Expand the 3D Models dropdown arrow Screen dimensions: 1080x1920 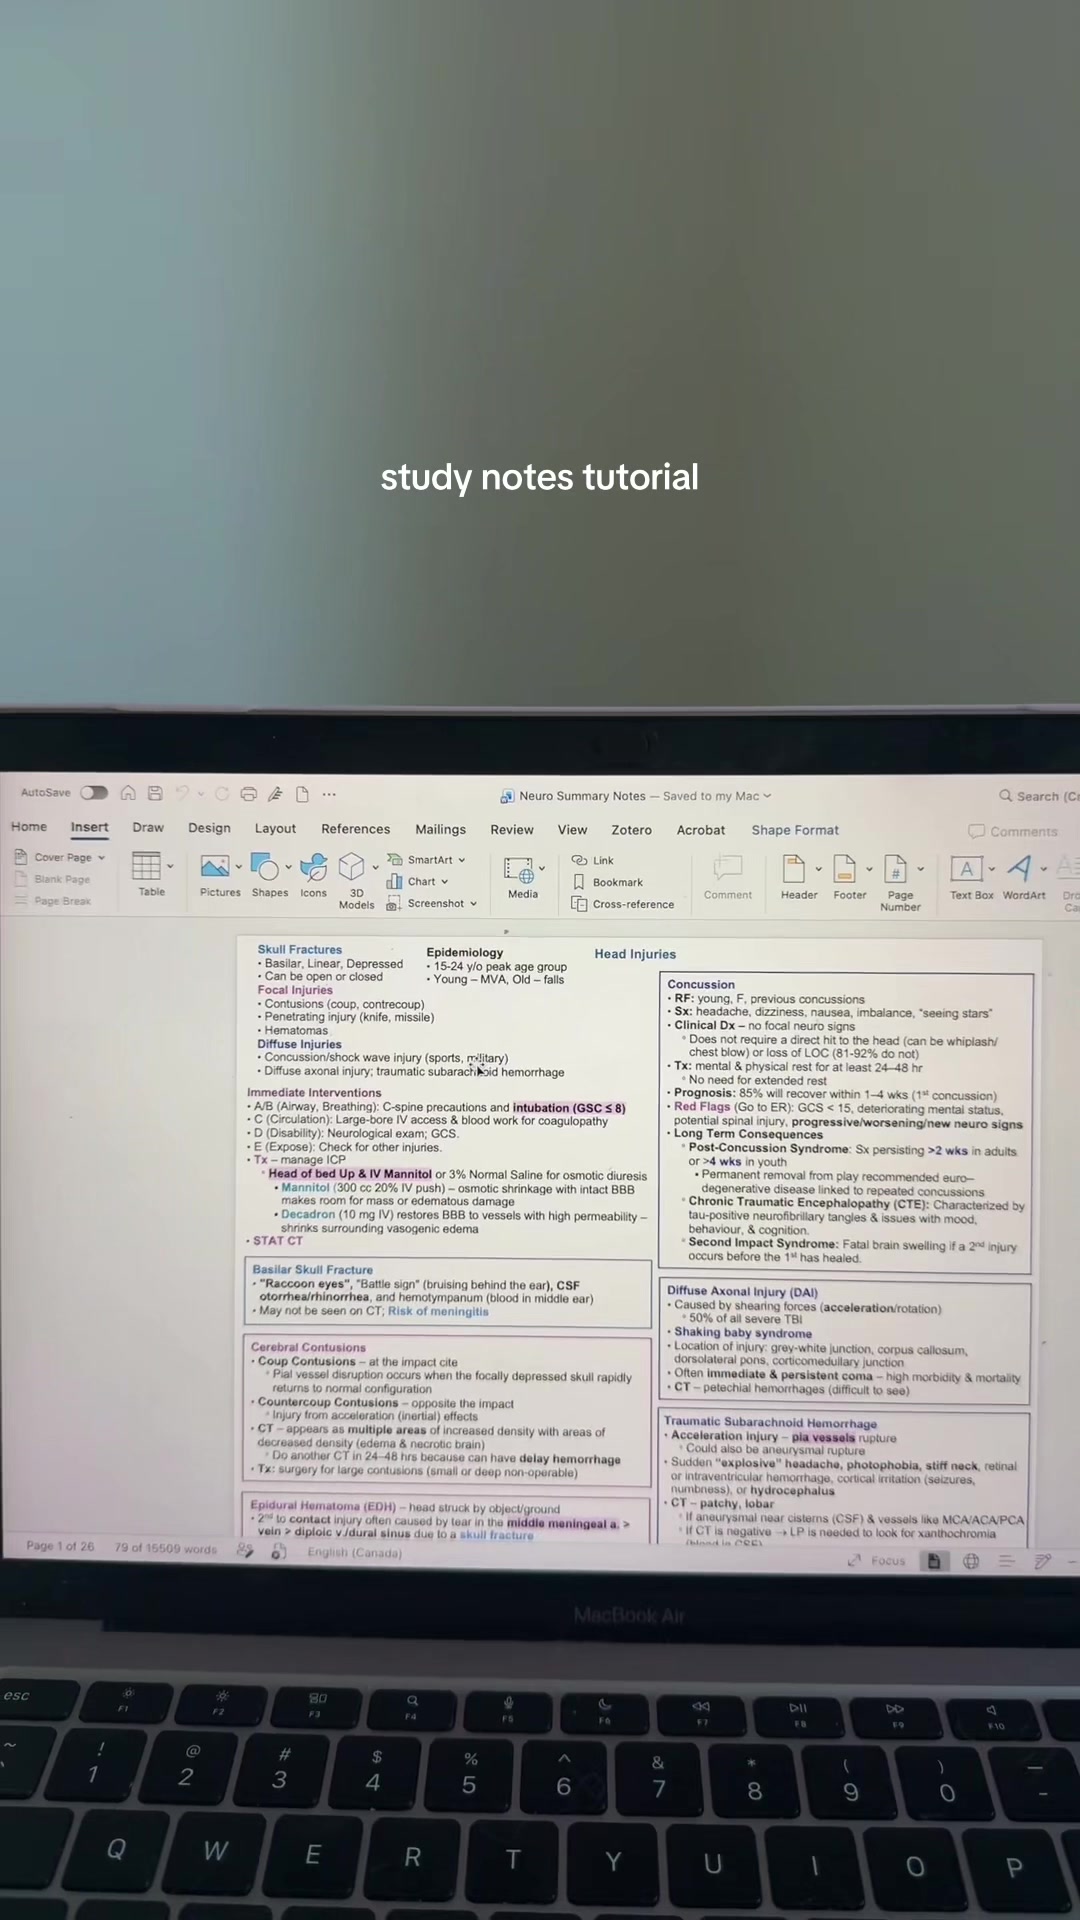(x=376, y=867)
